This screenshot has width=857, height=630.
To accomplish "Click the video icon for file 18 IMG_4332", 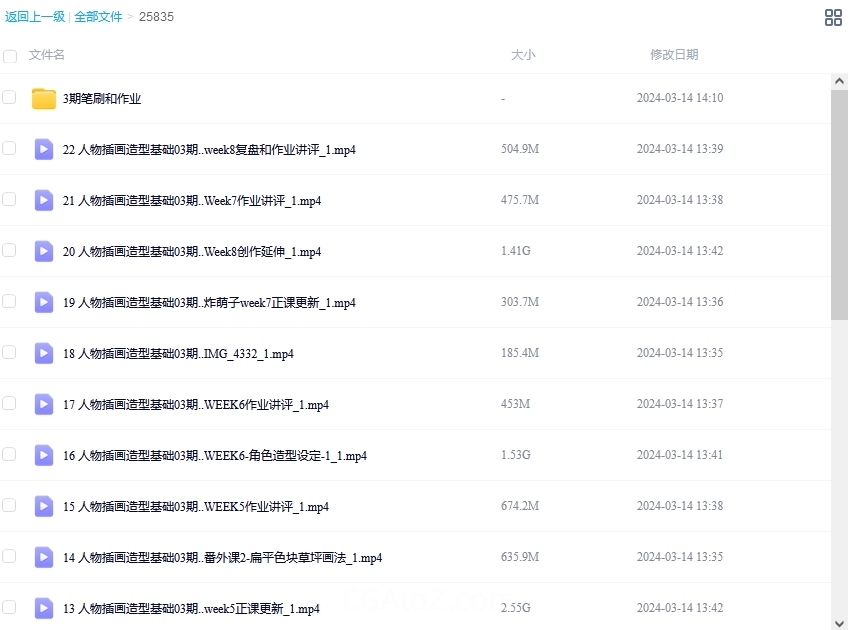I will point(44,353).
